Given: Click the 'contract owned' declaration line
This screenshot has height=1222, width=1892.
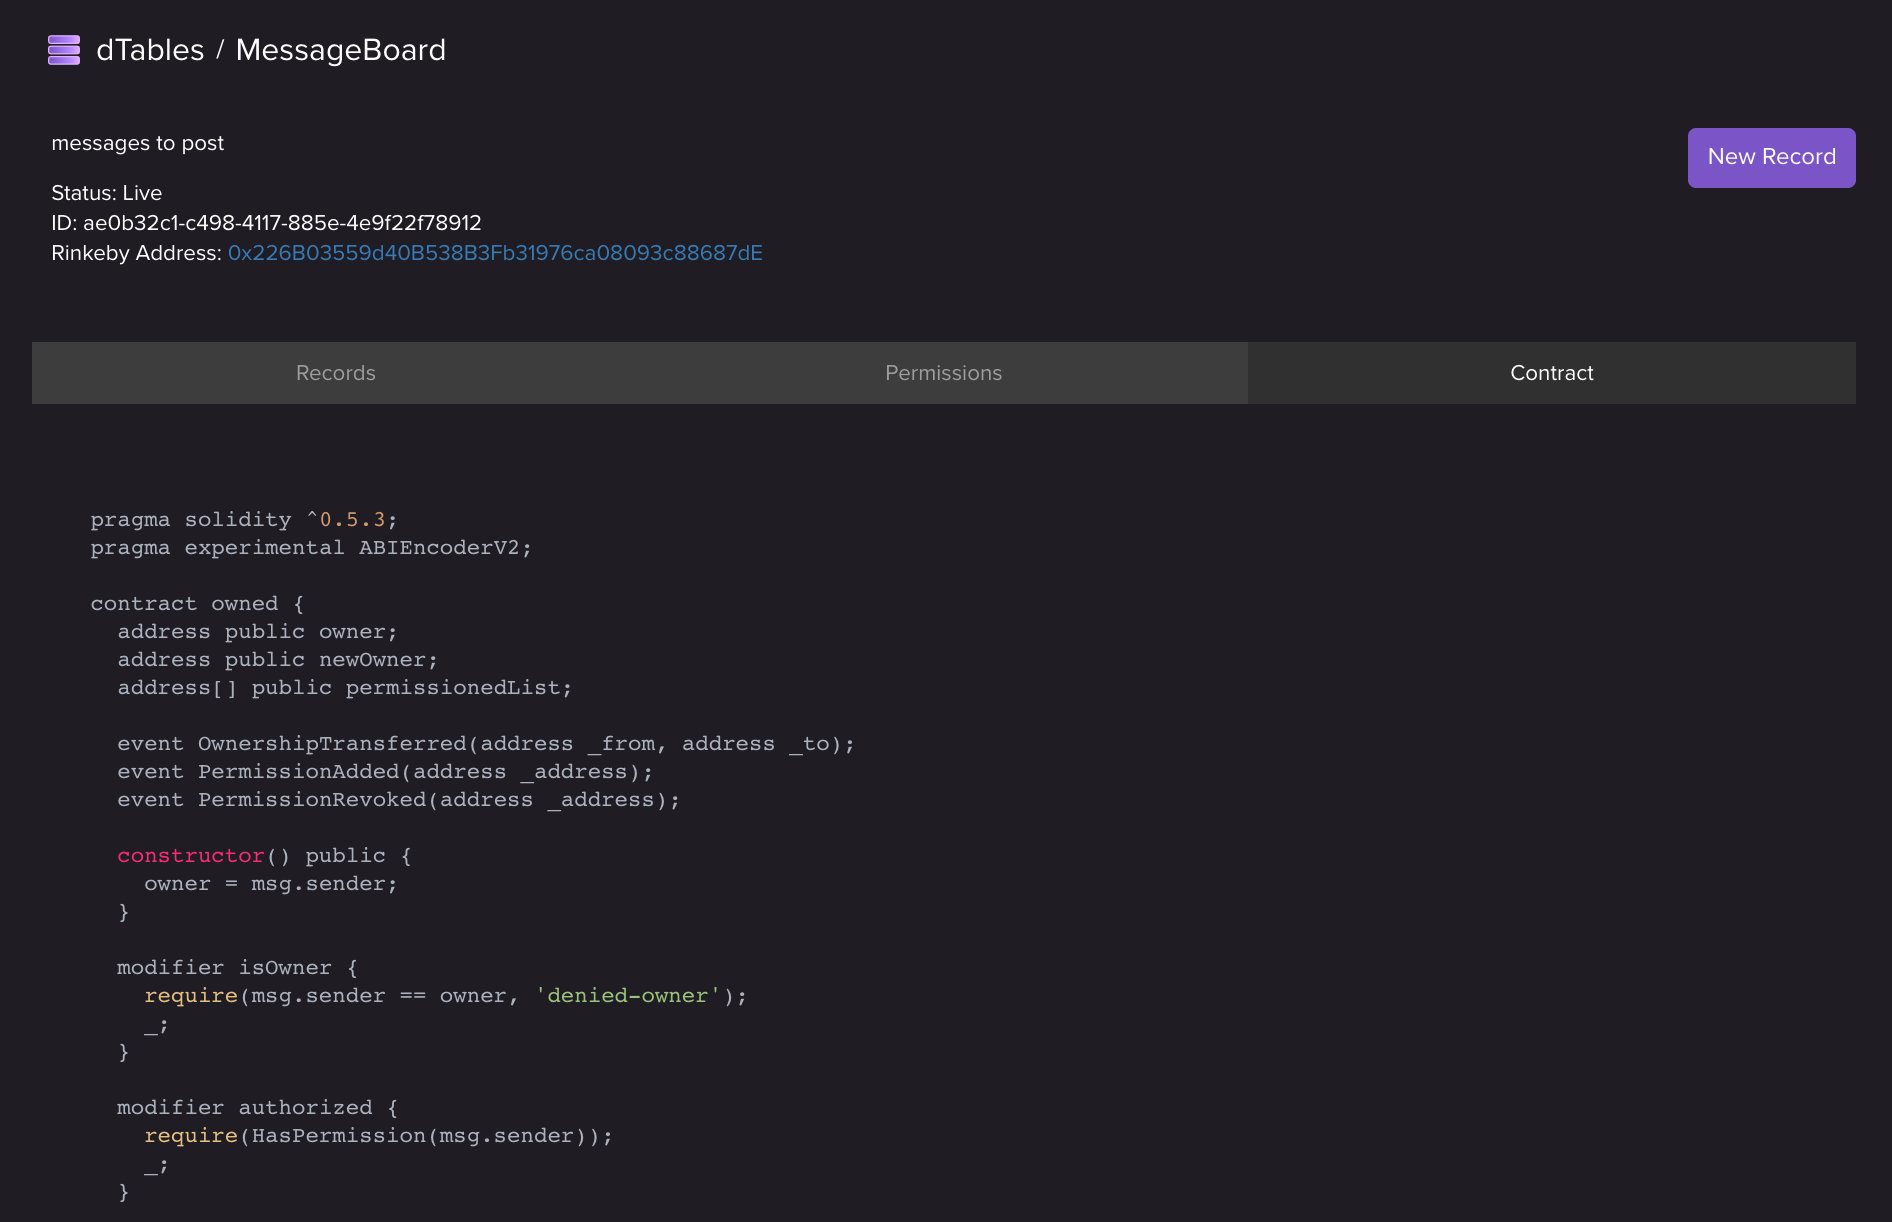Looking at the screenshot, I should (197, 604).
